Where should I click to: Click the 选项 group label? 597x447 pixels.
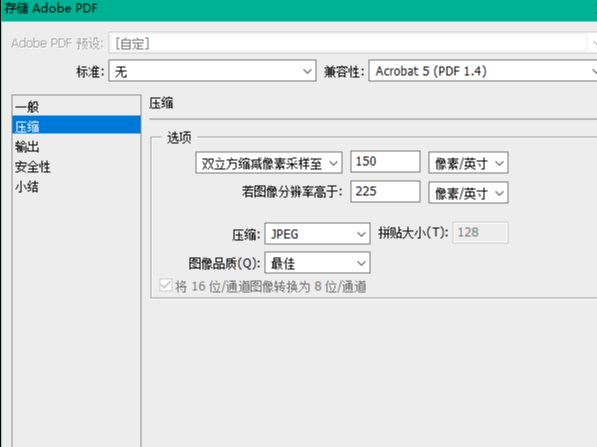point(179,137)
